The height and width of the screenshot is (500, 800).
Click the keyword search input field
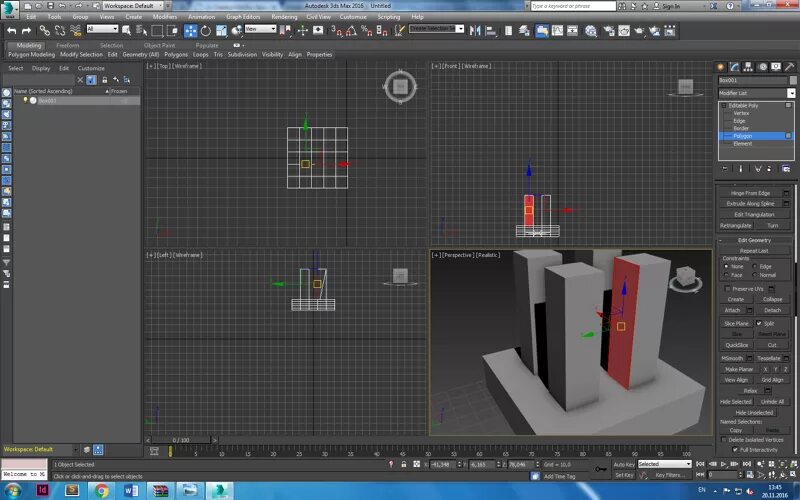[x=573, y=6]
